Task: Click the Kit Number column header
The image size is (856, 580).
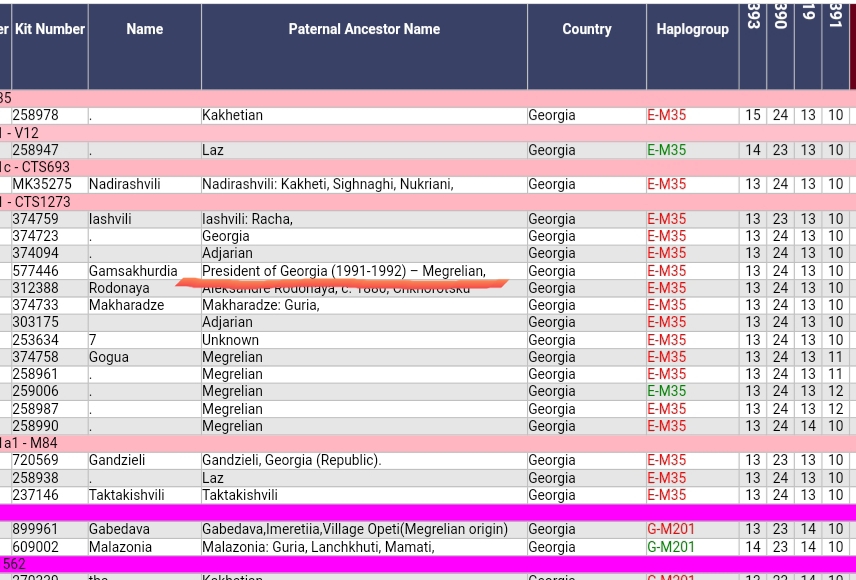Action: tap(49, 30)
